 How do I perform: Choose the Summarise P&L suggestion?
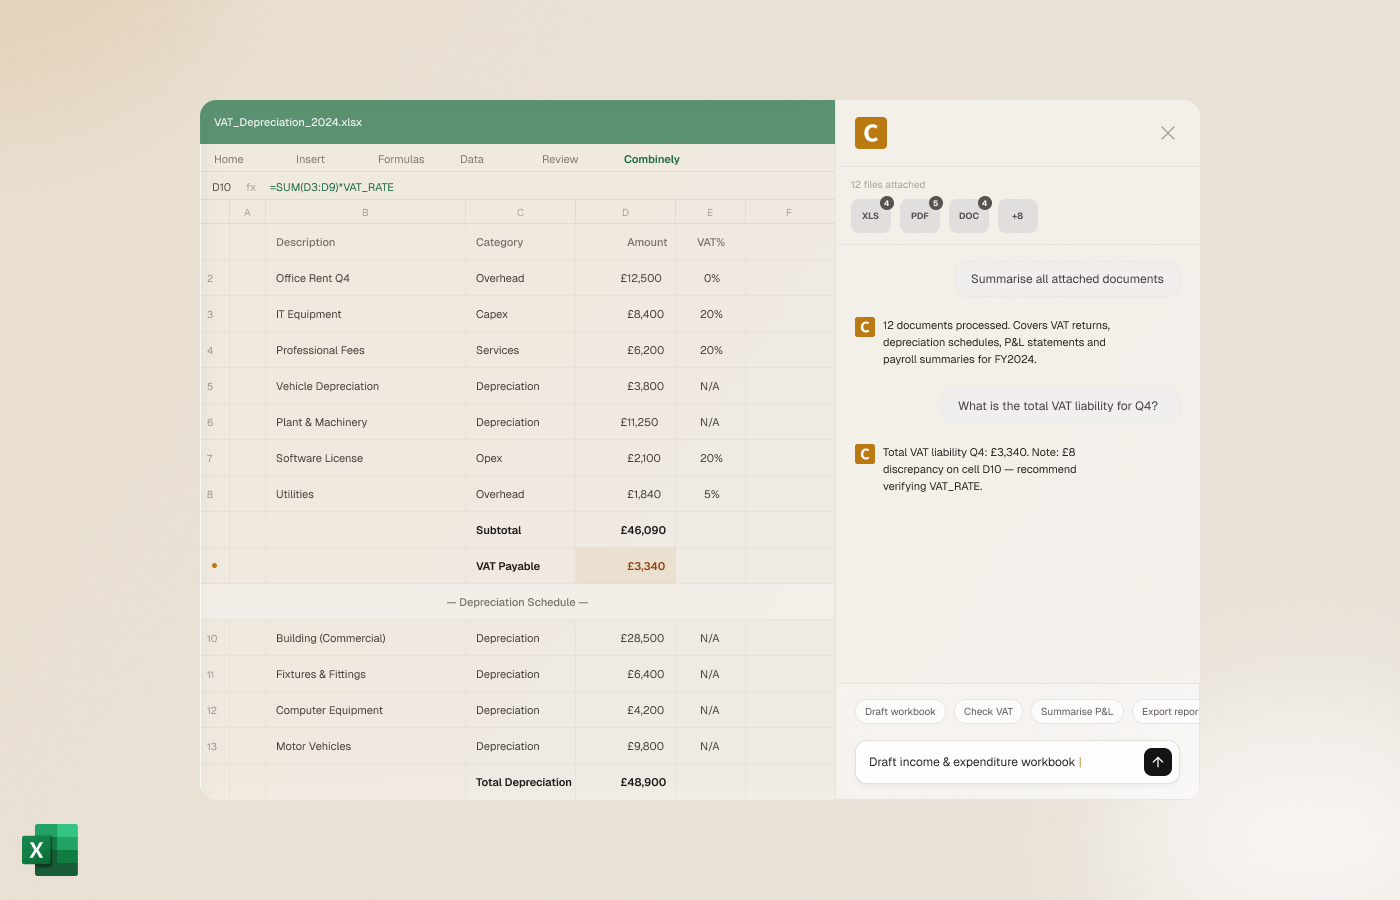[x=1076, y=712]
